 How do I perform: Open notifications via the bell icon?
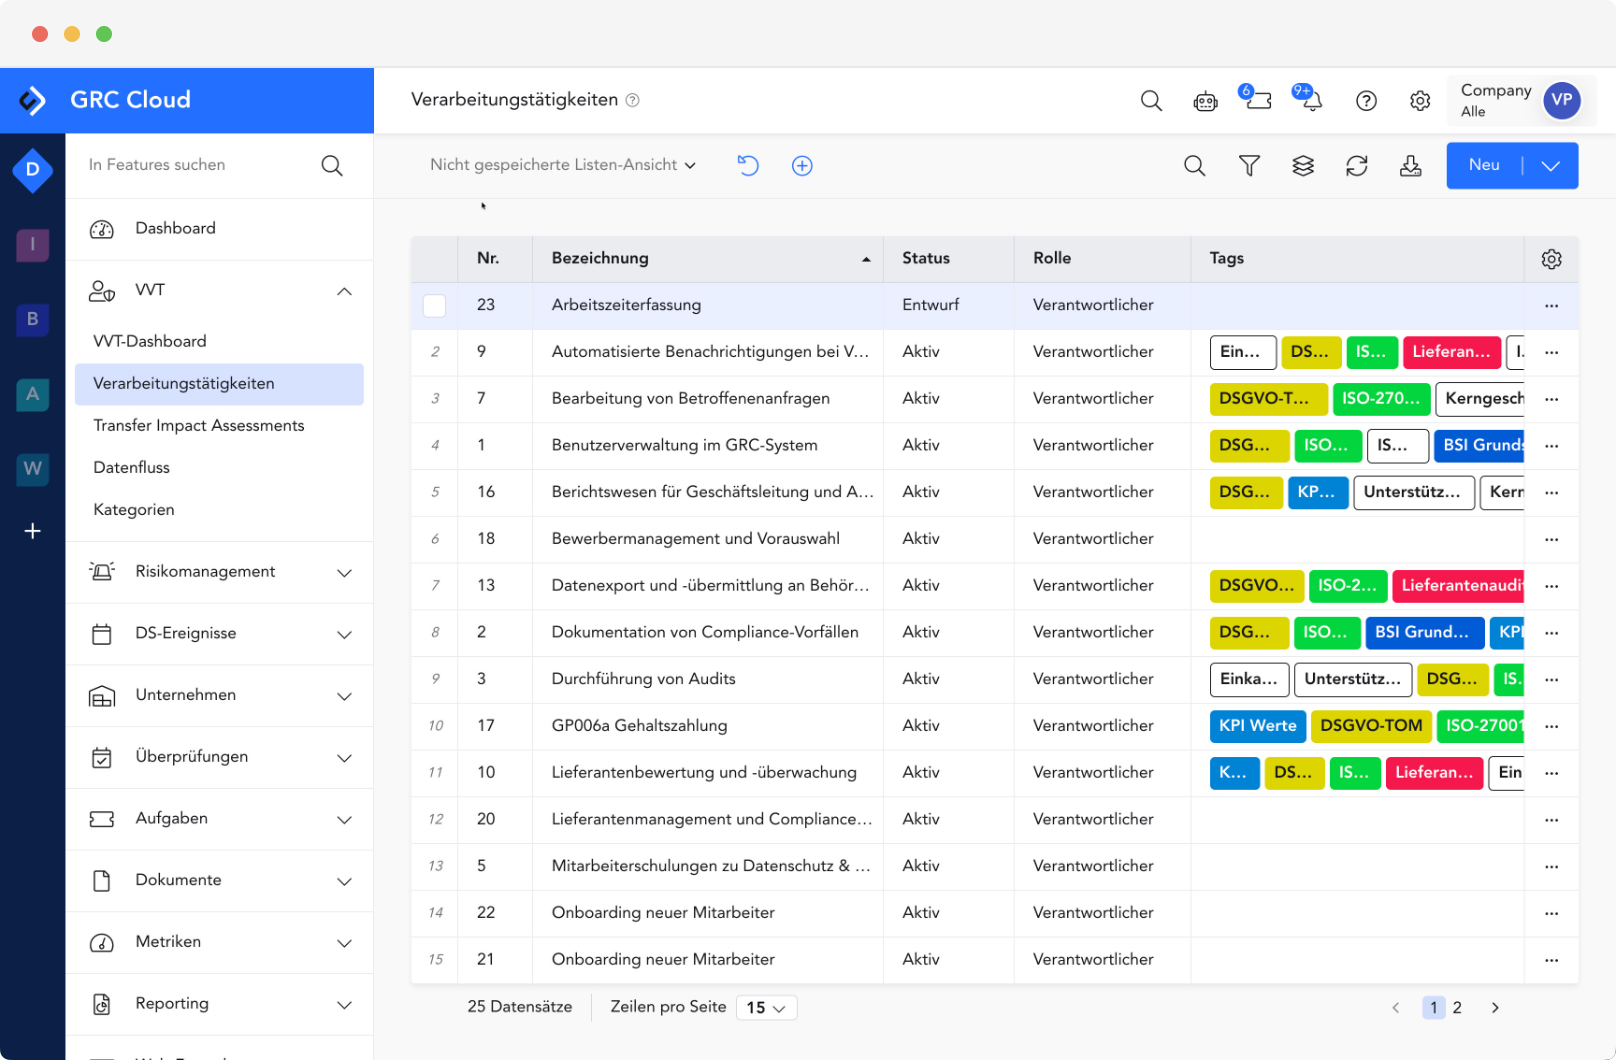(x=1308, y=100)
